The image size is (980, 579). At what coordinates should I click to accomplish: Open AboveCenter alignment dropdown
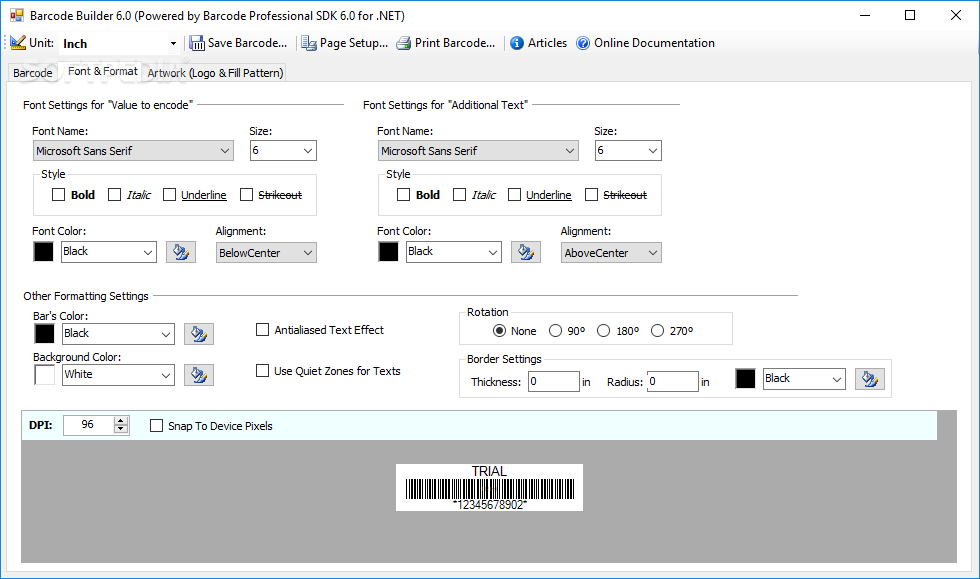[611, 253]
